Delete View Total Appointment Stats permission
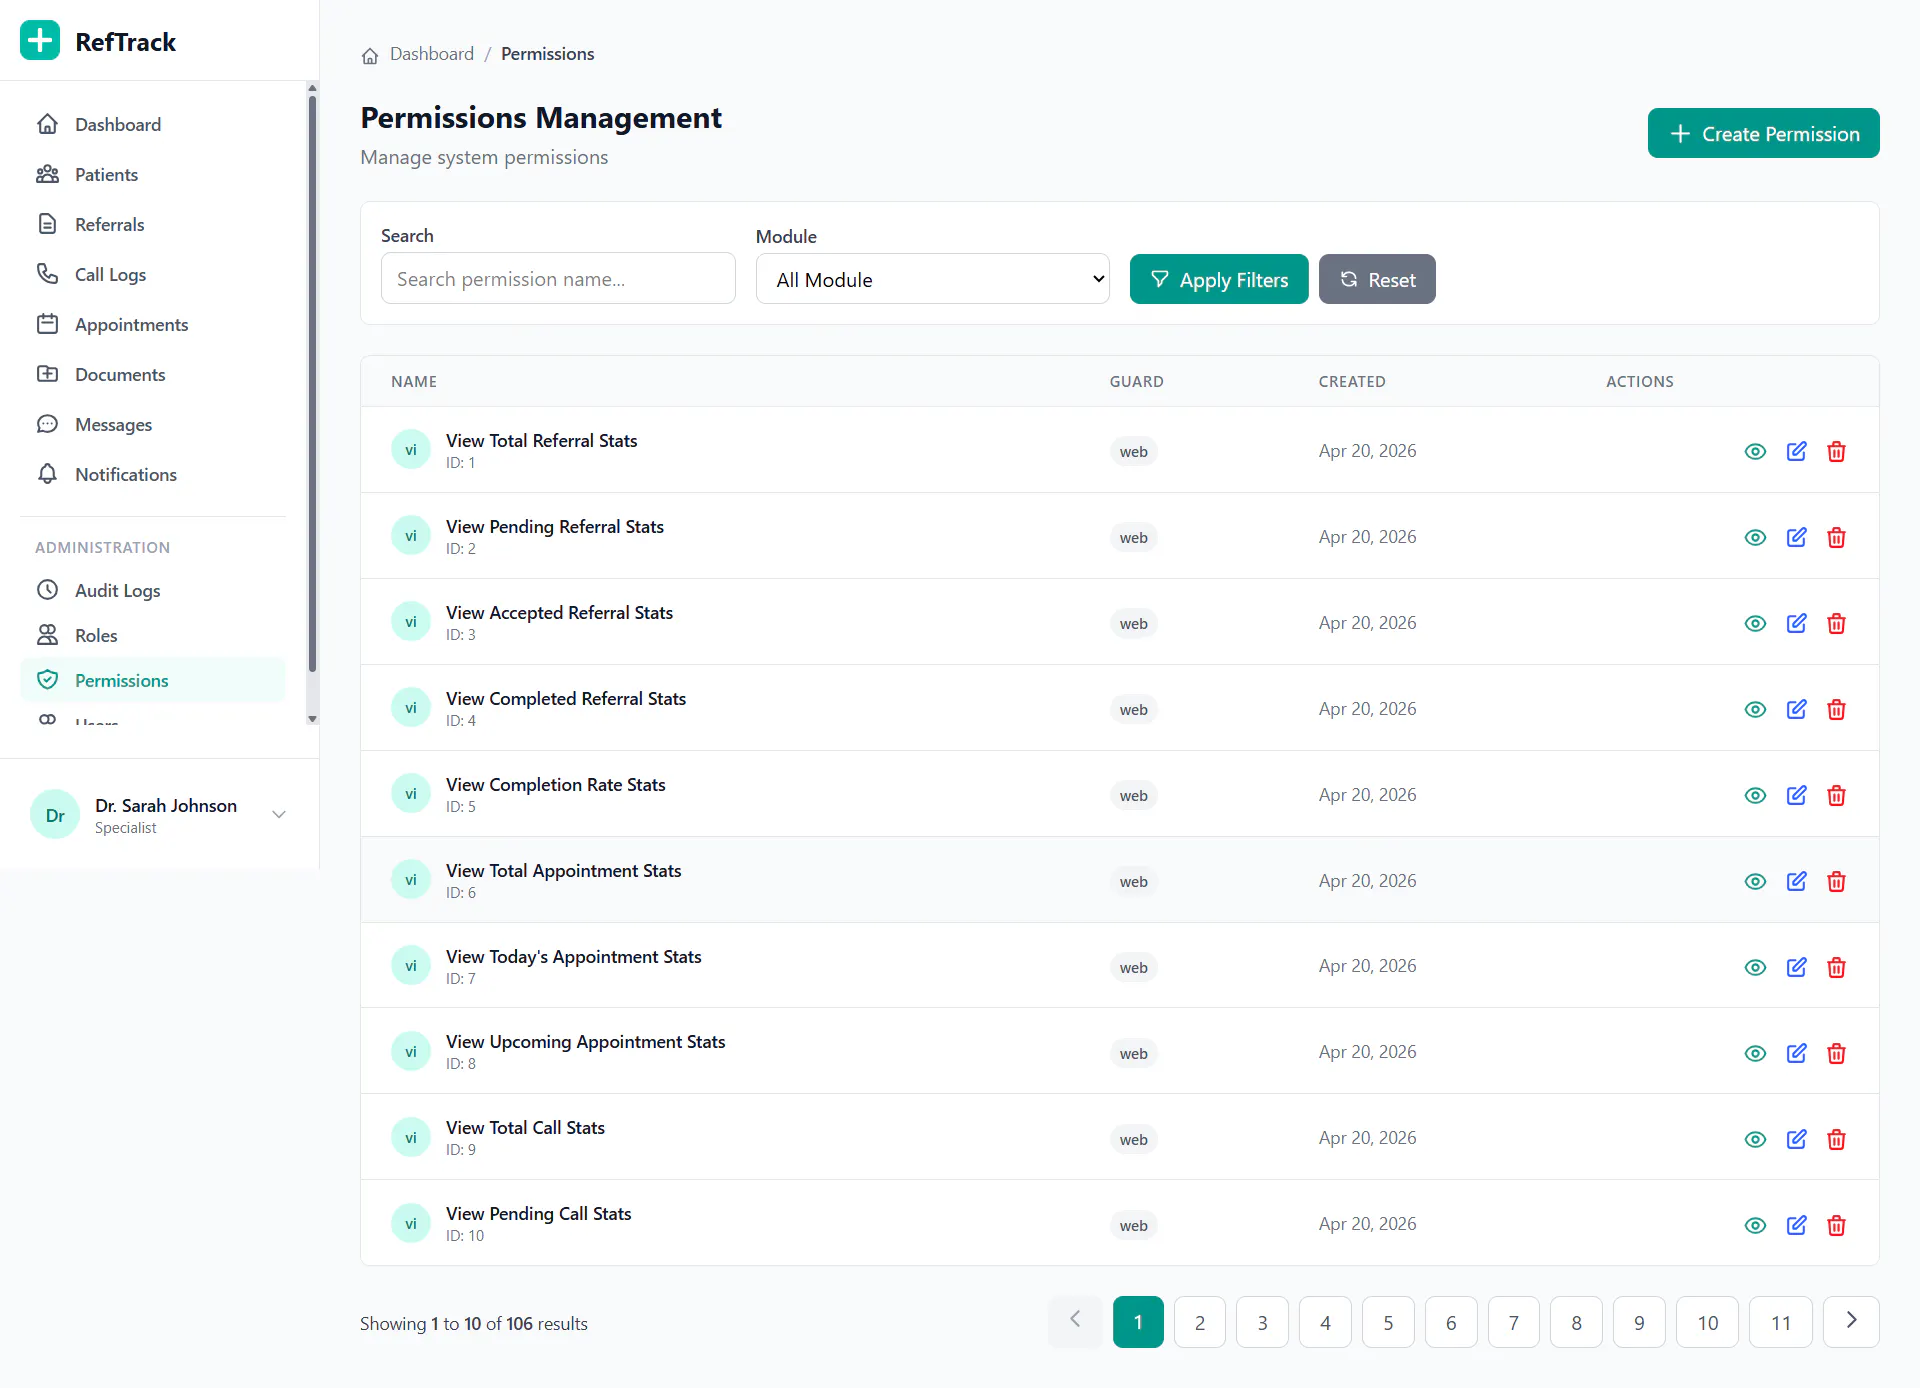This screenshot has width=1920, height=1388. point(1836,881)
